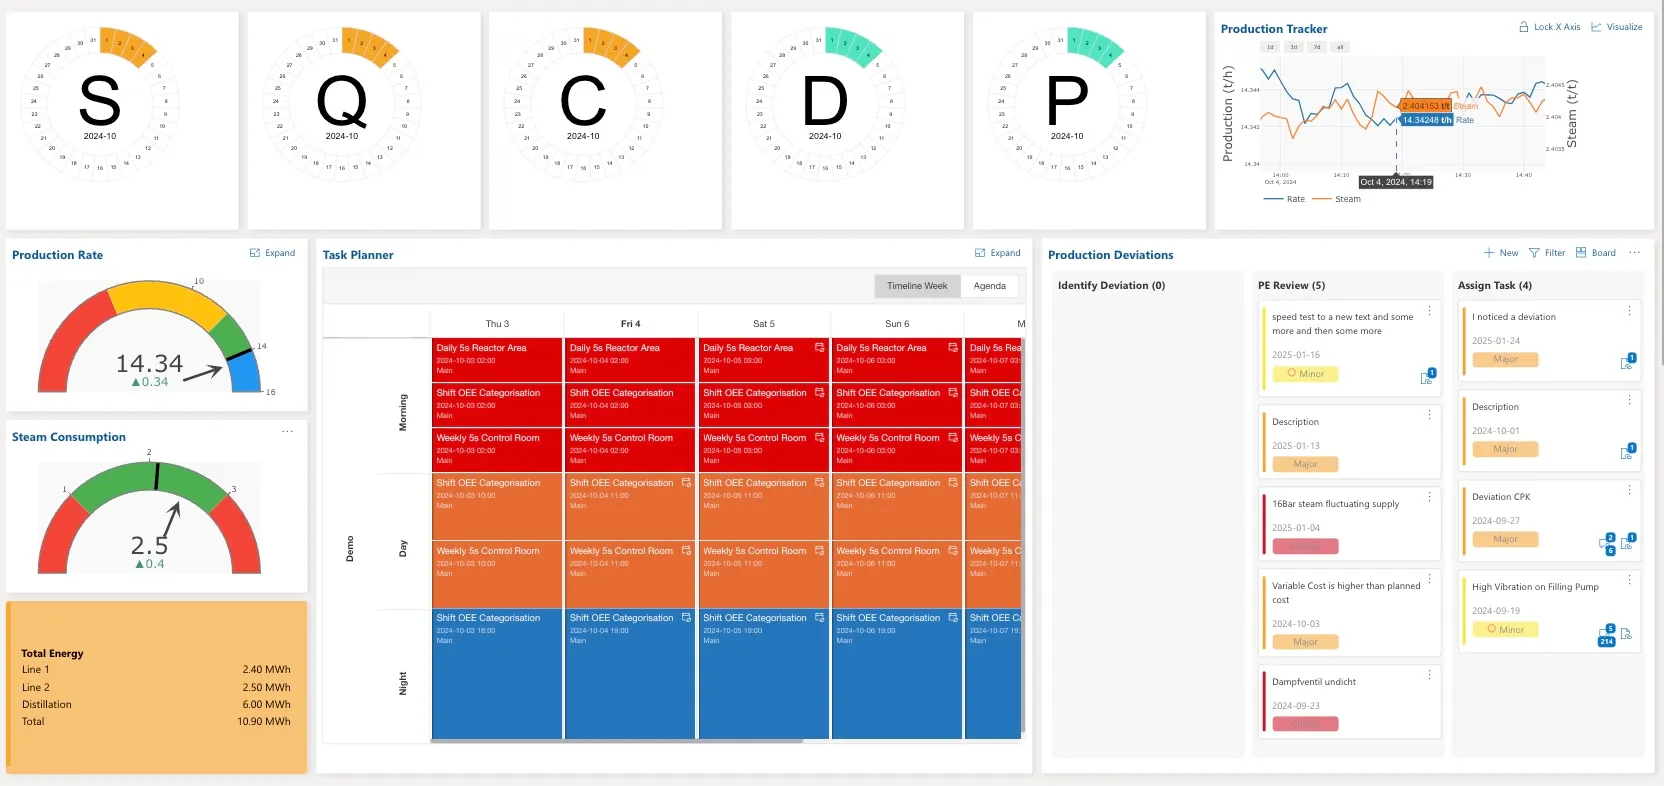Click attachment icon on High Vibration card
This screenshot has width=1664, height=786.
1626,634
